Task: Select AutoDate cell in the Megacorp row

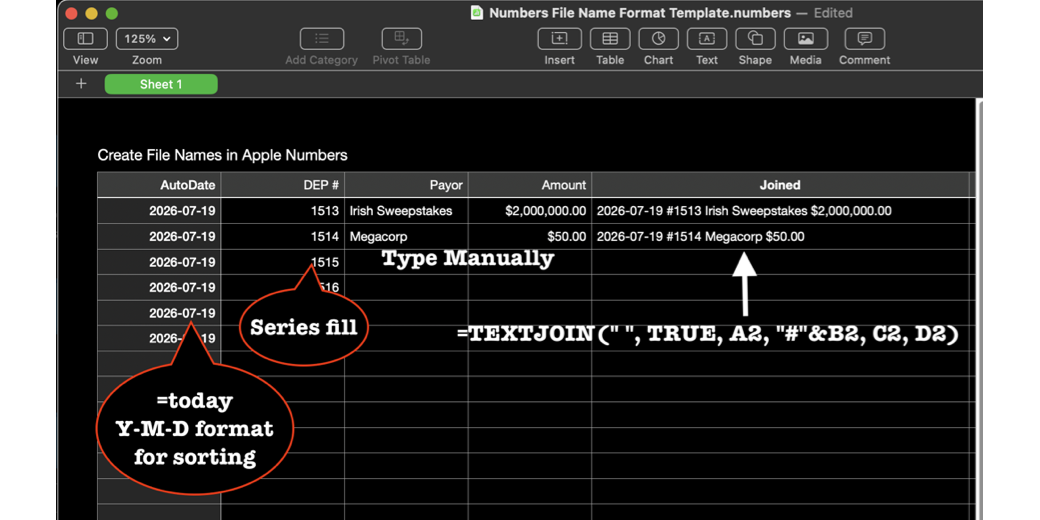Action: [159, 237]
